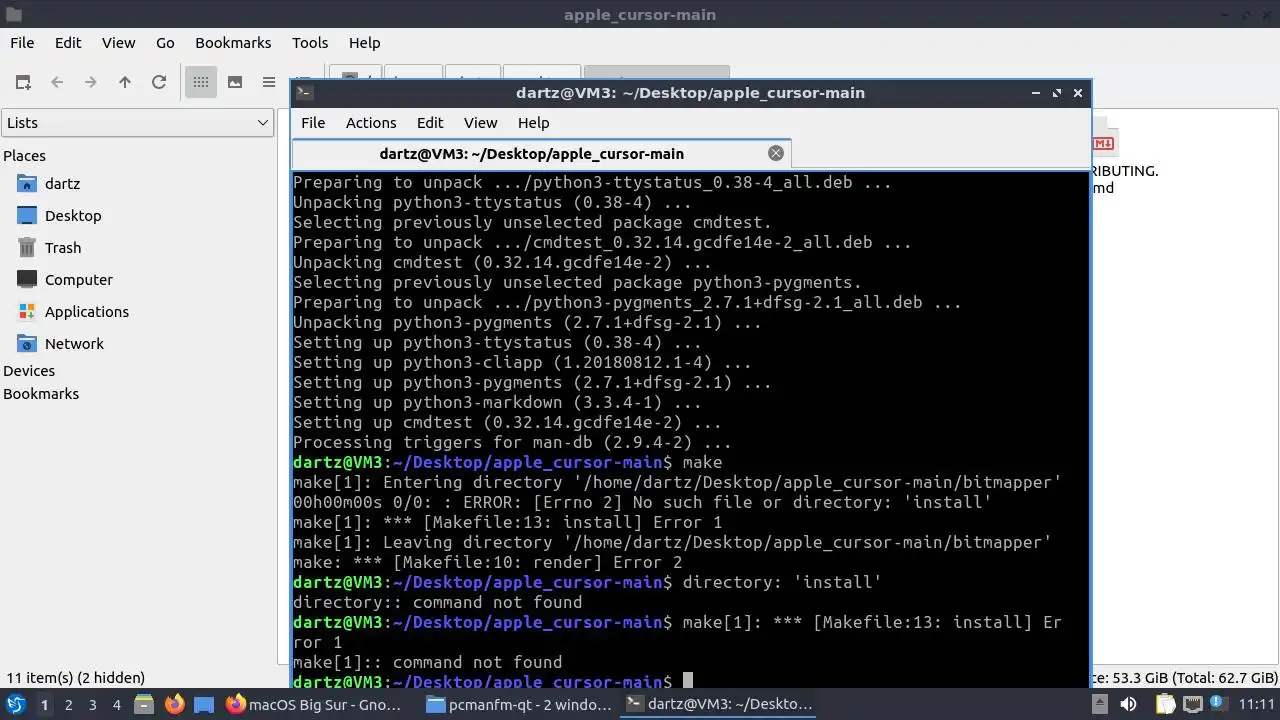1280x720 pixels.
Task: Open the file manager View menu
Action: 118,43
